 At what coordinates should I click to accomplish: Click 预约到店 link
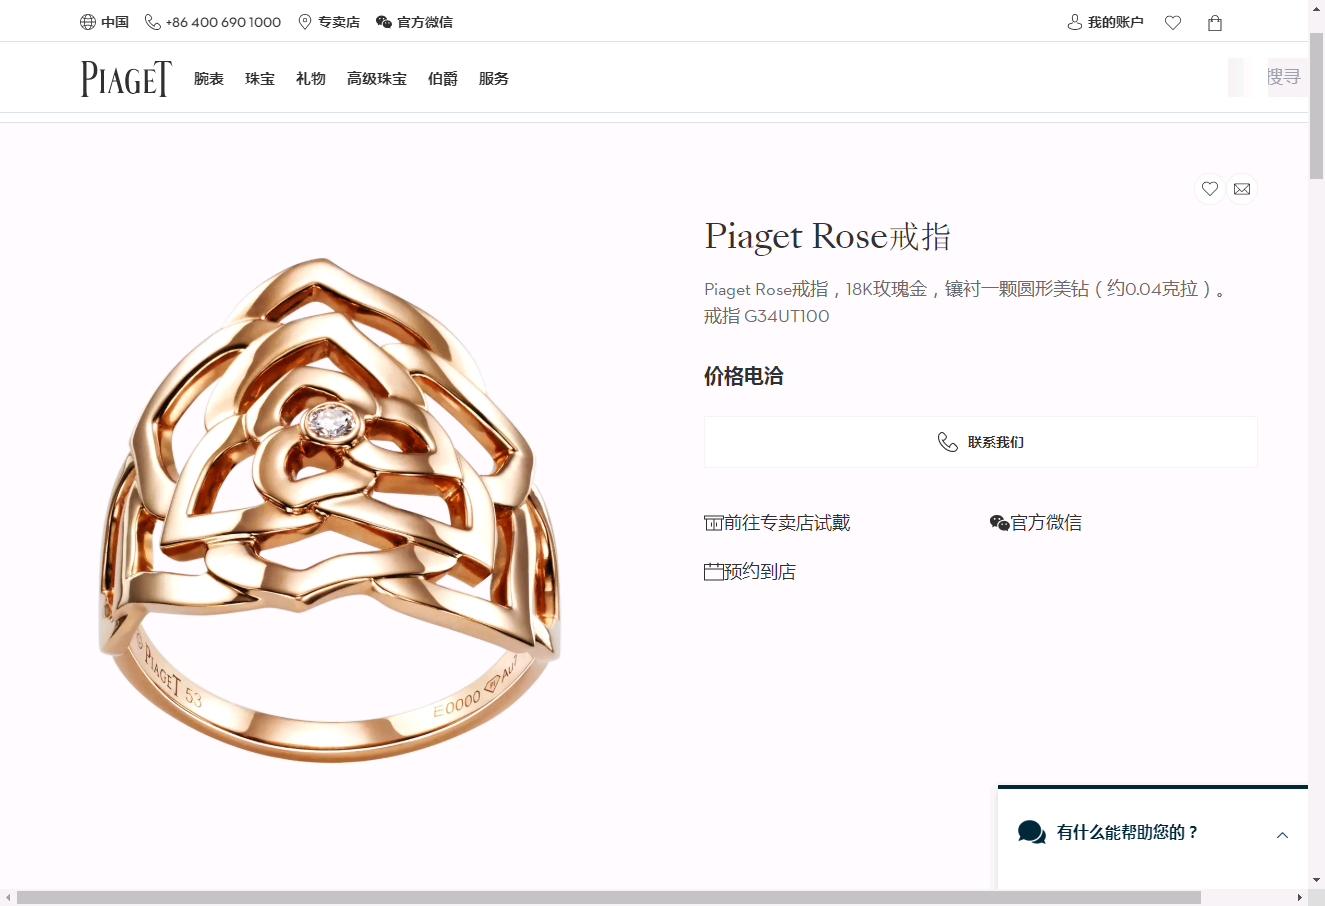click(750, 572)
